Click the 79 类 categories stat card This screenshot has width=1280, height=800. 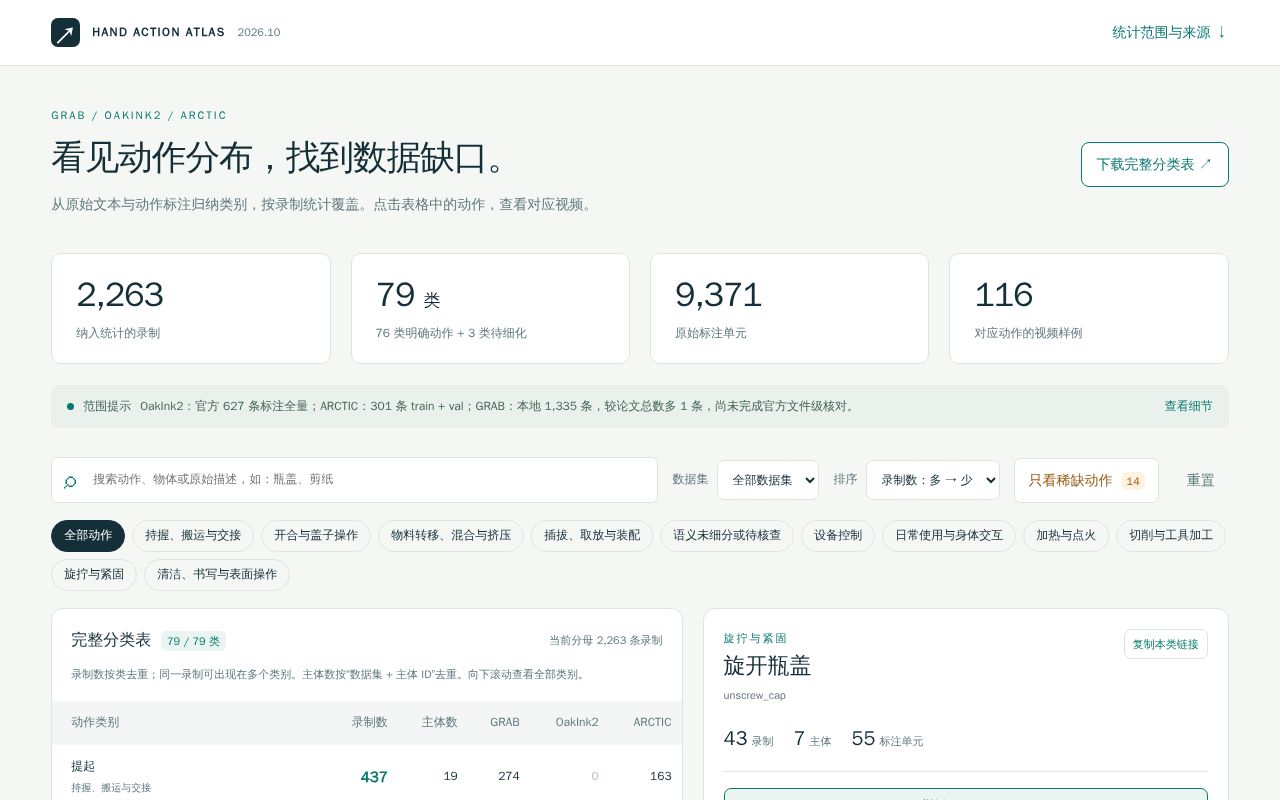coord(490,308)
